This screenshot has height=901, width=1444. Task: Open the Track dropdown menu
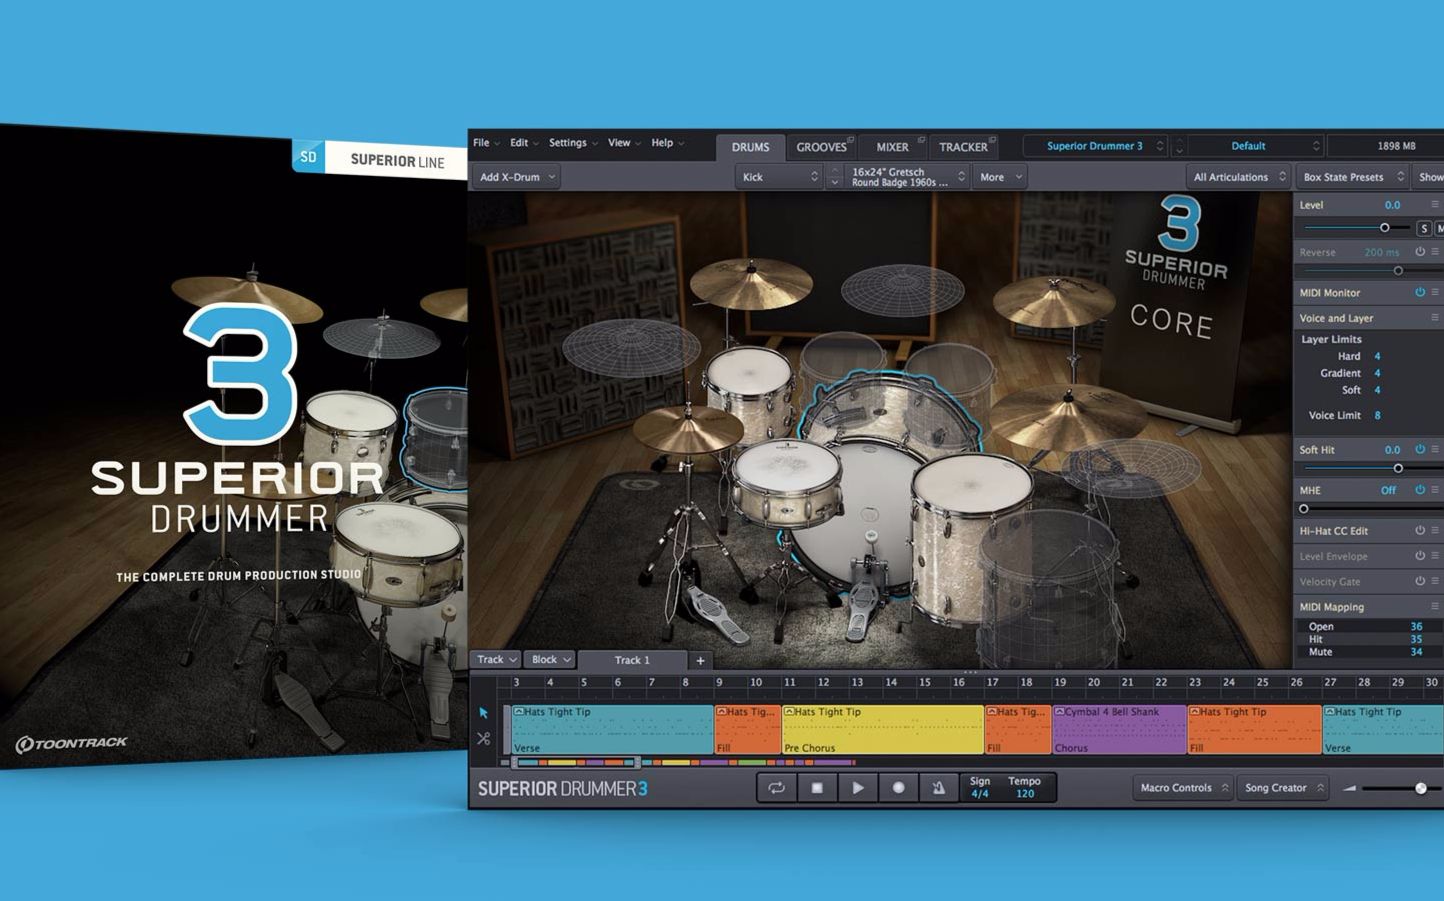click(x=496, y=660)
